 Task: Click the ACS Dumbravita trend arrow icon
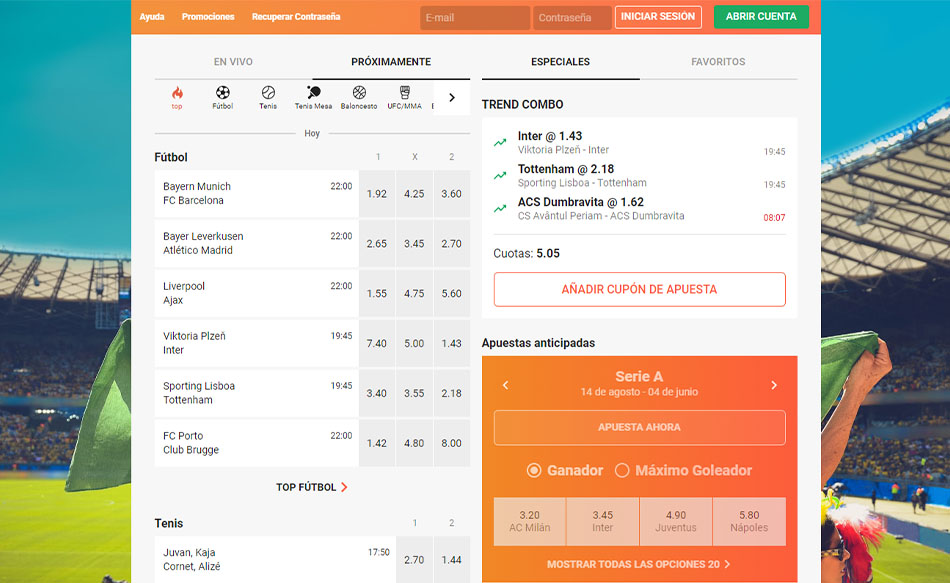coord(500,208)
